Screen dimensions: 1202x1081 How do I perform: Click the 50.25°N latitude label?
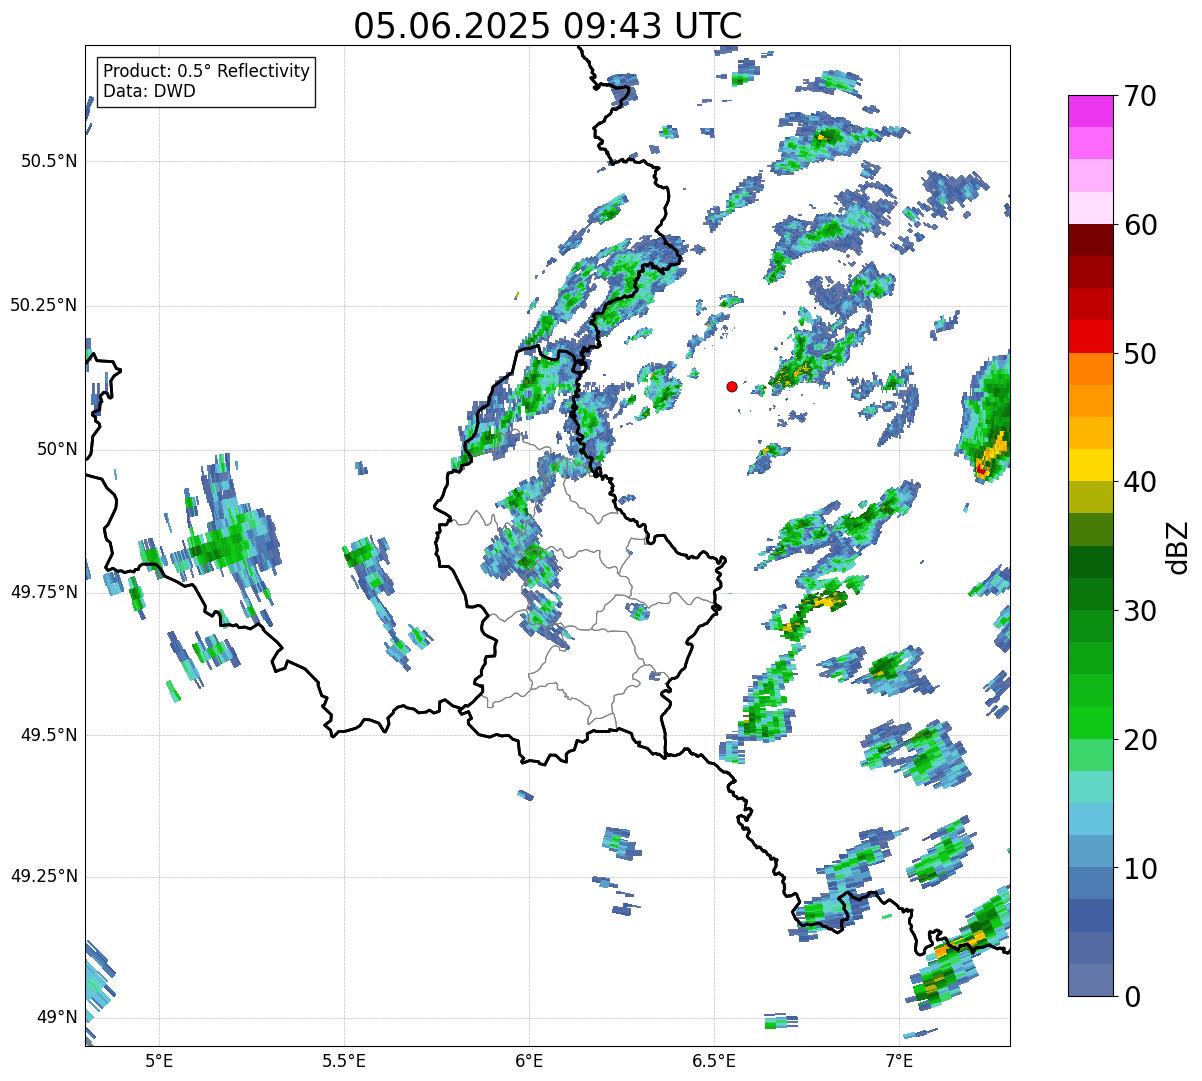click(x=44, y=305)
